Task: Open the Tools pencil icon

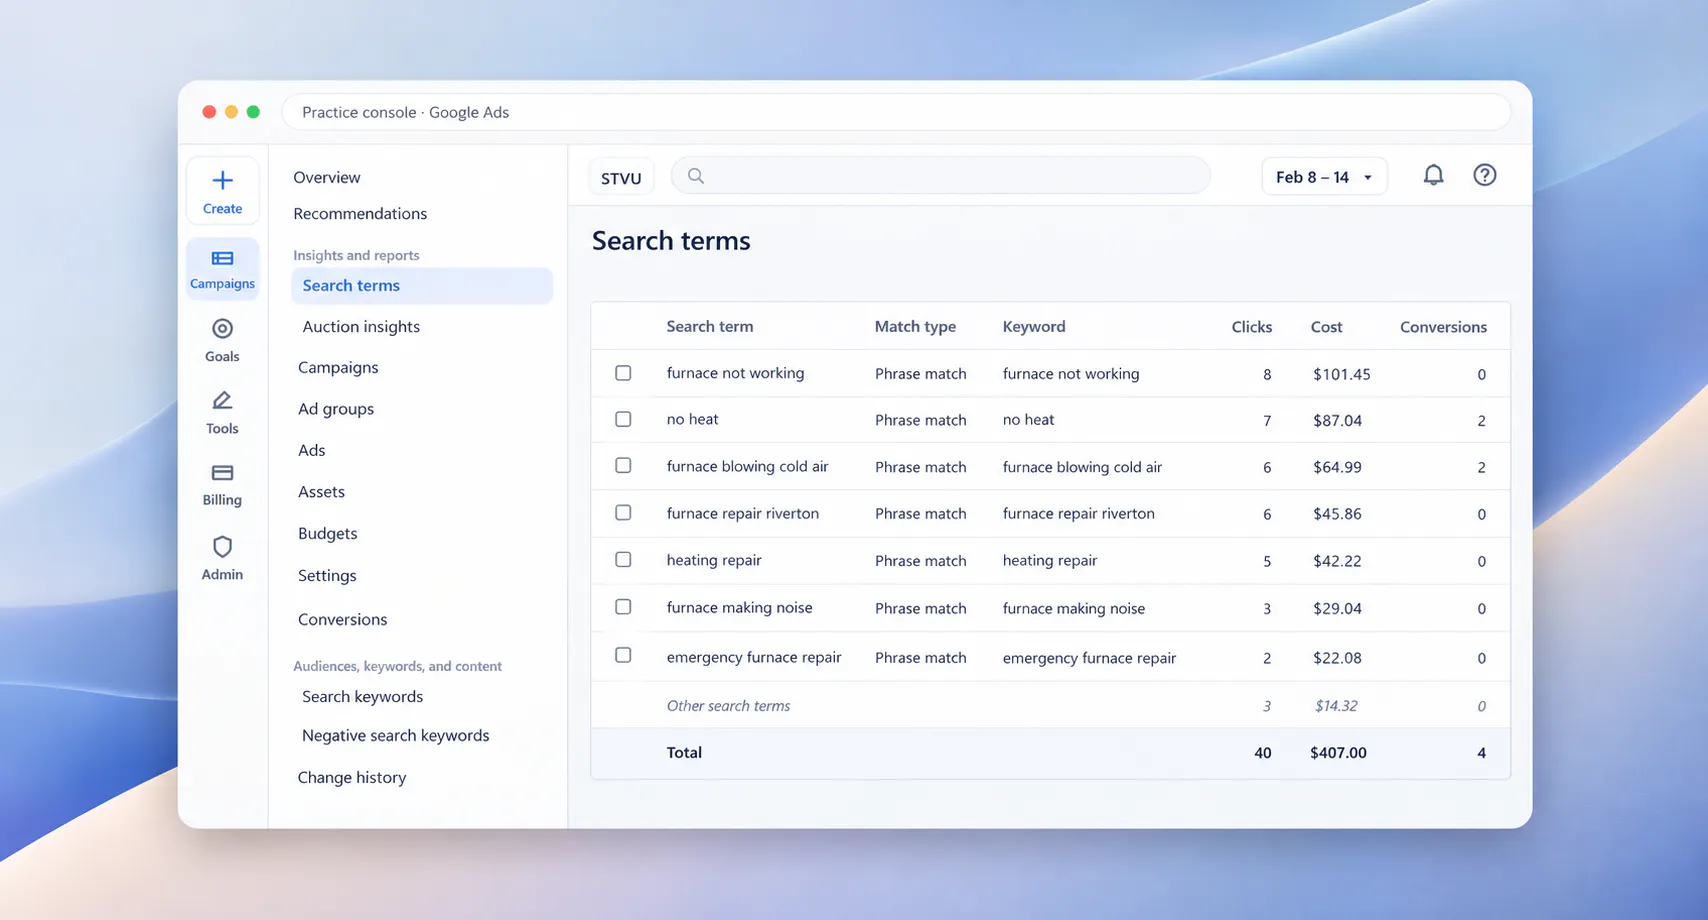Action: [x=222, y=401]
